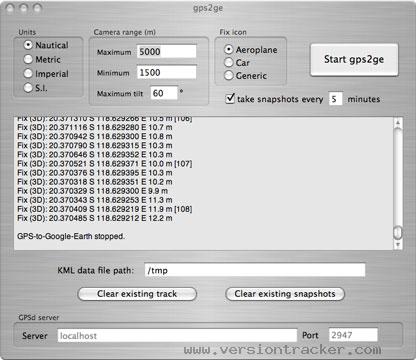The height and width of the screenshot is (360, 416).
Task: Focus the Maximum tilt field
Action: pos(164,93)
